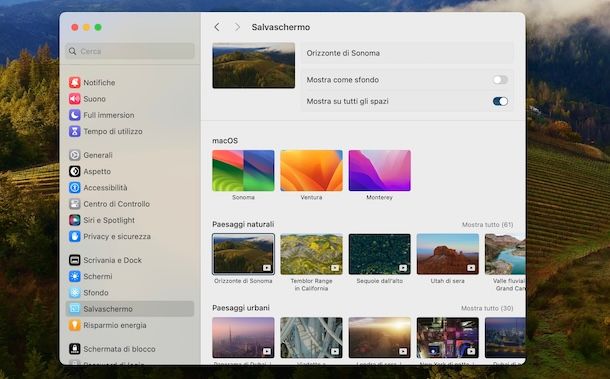The height and width of the screenshot is (379, 610).
Task: Disable Mostra su tutti gli spazi switch
Action: [x=500, y=101]
